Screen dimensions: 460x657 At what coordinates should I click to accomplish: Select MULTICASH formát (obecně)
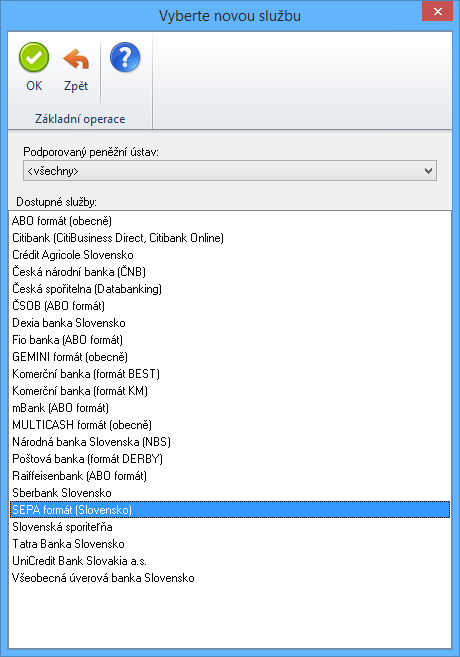[230, 425]
